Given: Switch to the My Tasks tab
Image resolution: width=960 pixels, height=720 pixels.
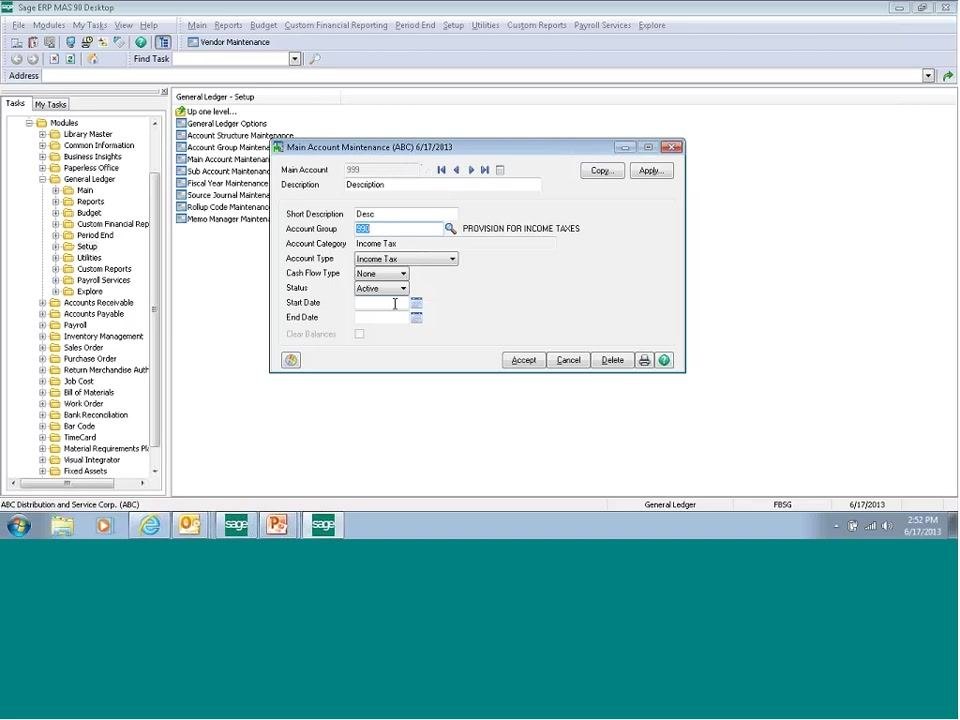Looking at the screenshot, I should (x=50, y=105).
